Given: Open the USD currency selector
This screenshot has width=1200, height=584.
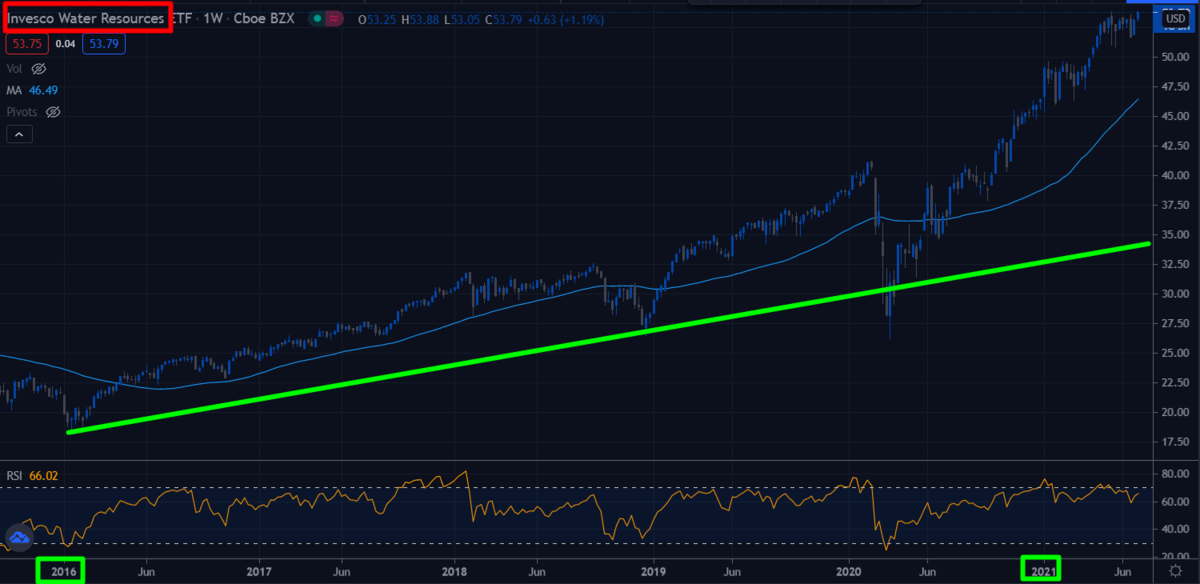Looking at the screenshot, I should (1175, 17).
